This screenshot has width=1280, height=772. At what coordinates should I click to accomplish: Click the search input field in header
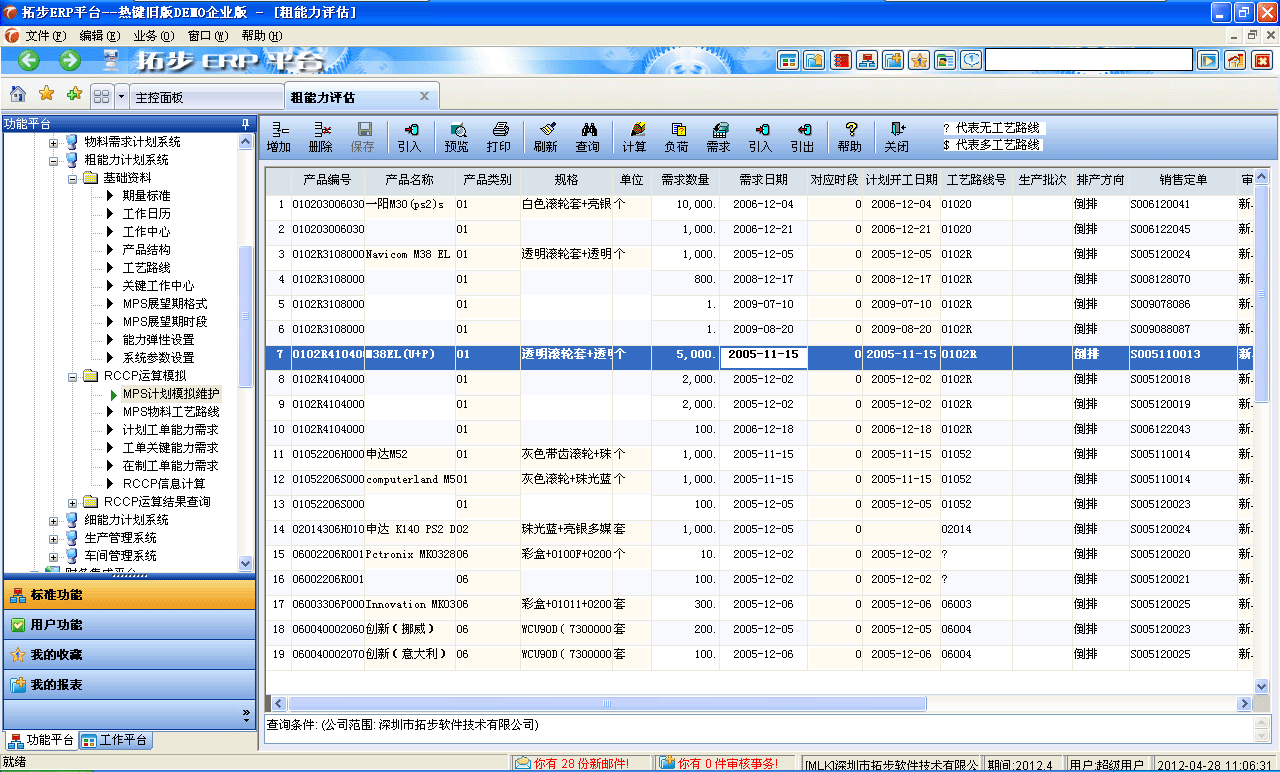pyautogui.click(x=1088, y=60)
